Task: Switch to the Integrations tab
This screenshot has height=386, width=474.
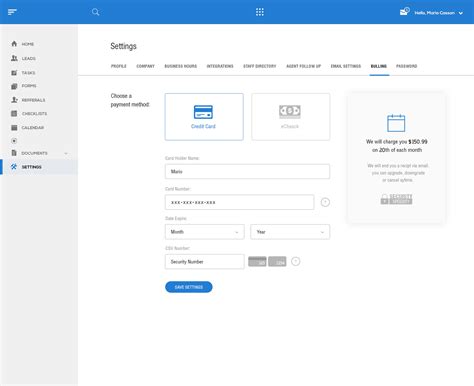Action: (220, 66)
